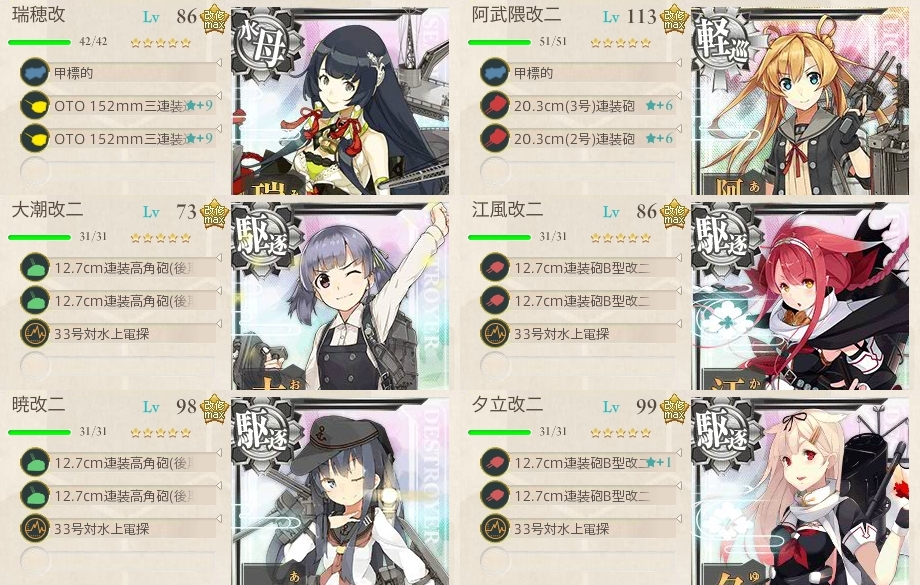Click the 暁改二 ship name
The width and height of the screenshot is (920, 585).
pyautogui.click(x=38, y=404)
